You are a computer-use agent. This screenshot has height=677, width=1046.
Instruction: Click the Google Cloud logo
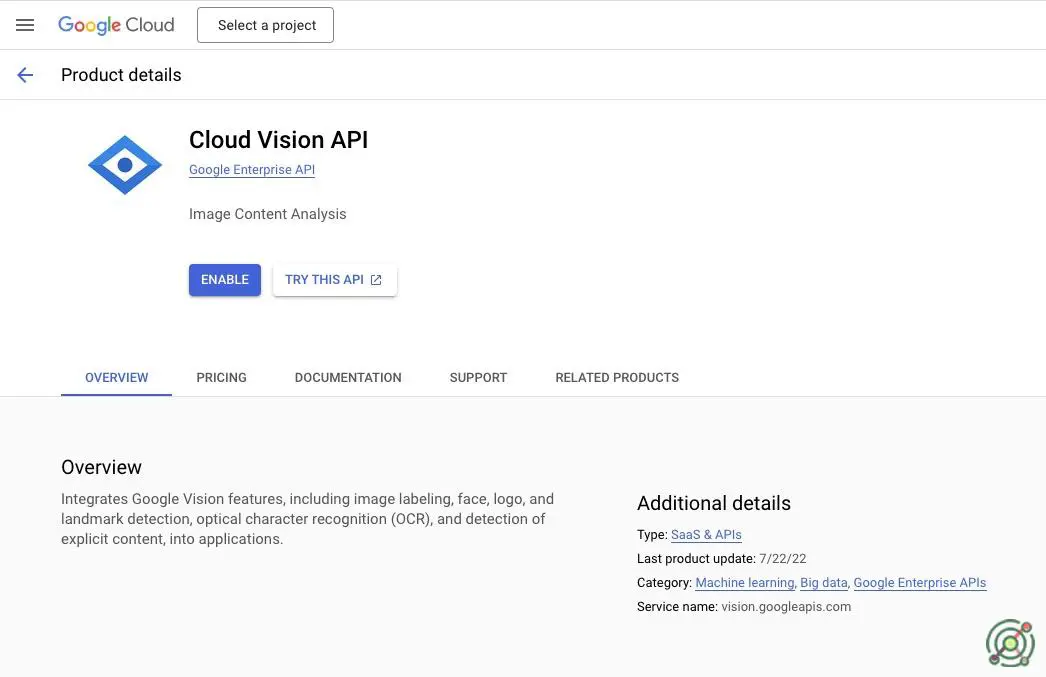116,25
